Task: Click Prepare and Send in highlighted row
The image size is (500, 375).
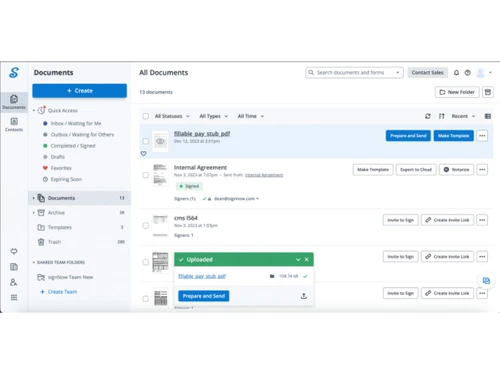Action: (408, 136)
